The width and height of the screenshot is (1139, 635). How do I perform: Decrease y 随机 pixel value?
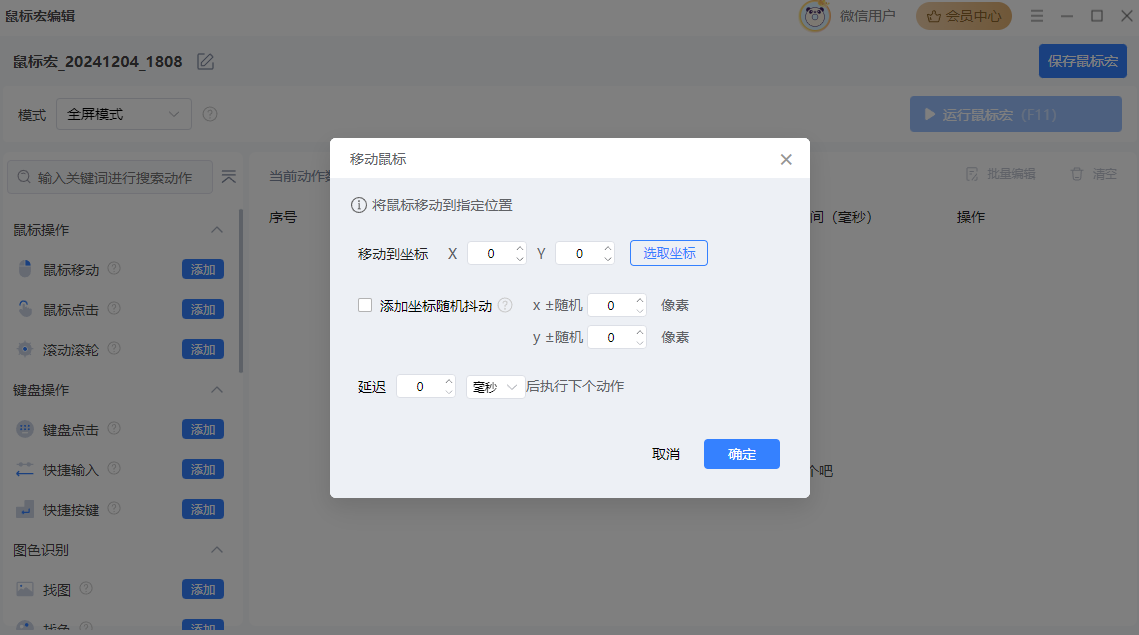tap(639, 343)
